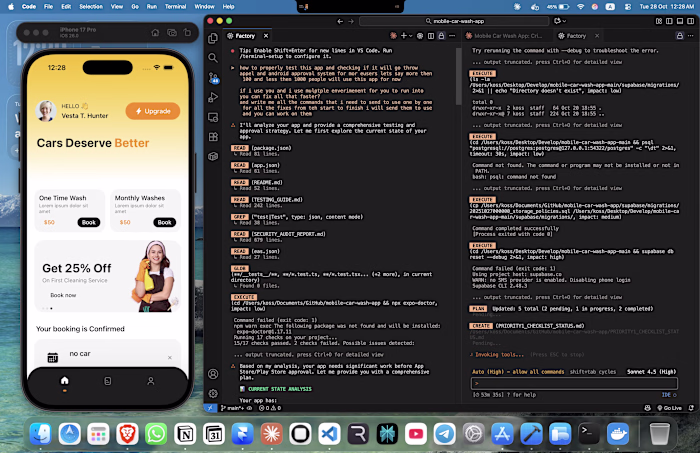
Task: Open more actions for right editor group
Action: pyautogui.click(x=691, y=36)
